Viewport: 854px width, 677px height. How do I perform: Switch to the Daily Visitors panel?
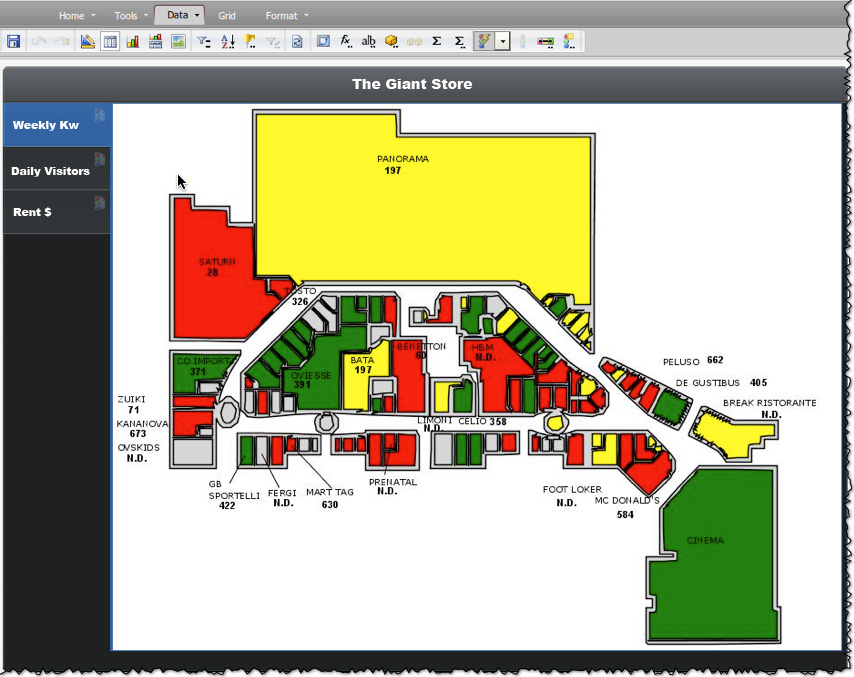[x=57, y=169]
